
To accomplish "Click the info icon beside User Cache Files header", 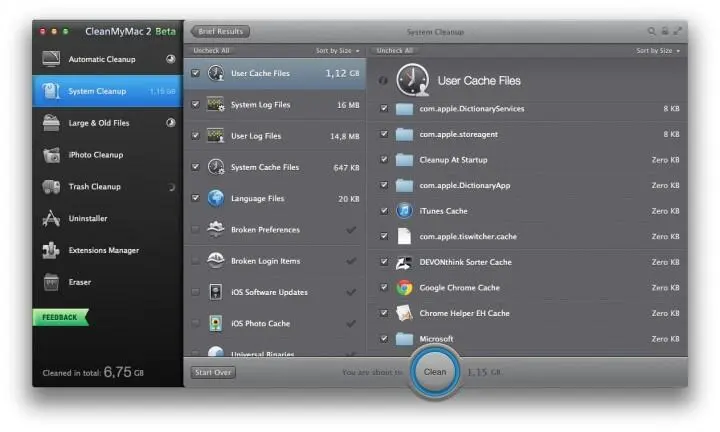I will tap(383, 81).
